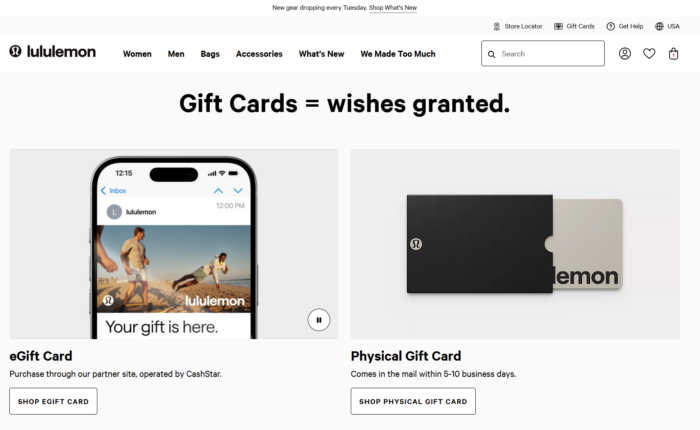Click the search magnifier icon
This screenshot has width=700, height=430.
(x=491, y=54)
